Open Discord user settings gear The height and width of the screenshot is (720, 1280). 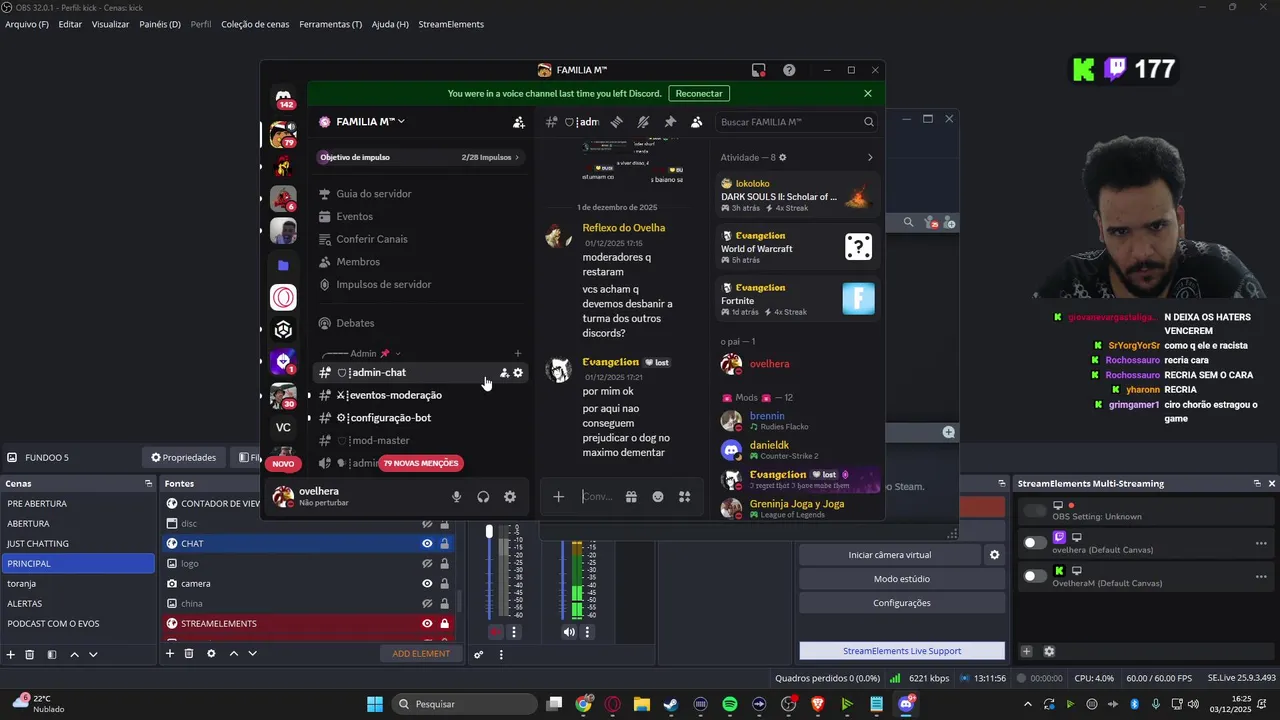coord(510,497)
